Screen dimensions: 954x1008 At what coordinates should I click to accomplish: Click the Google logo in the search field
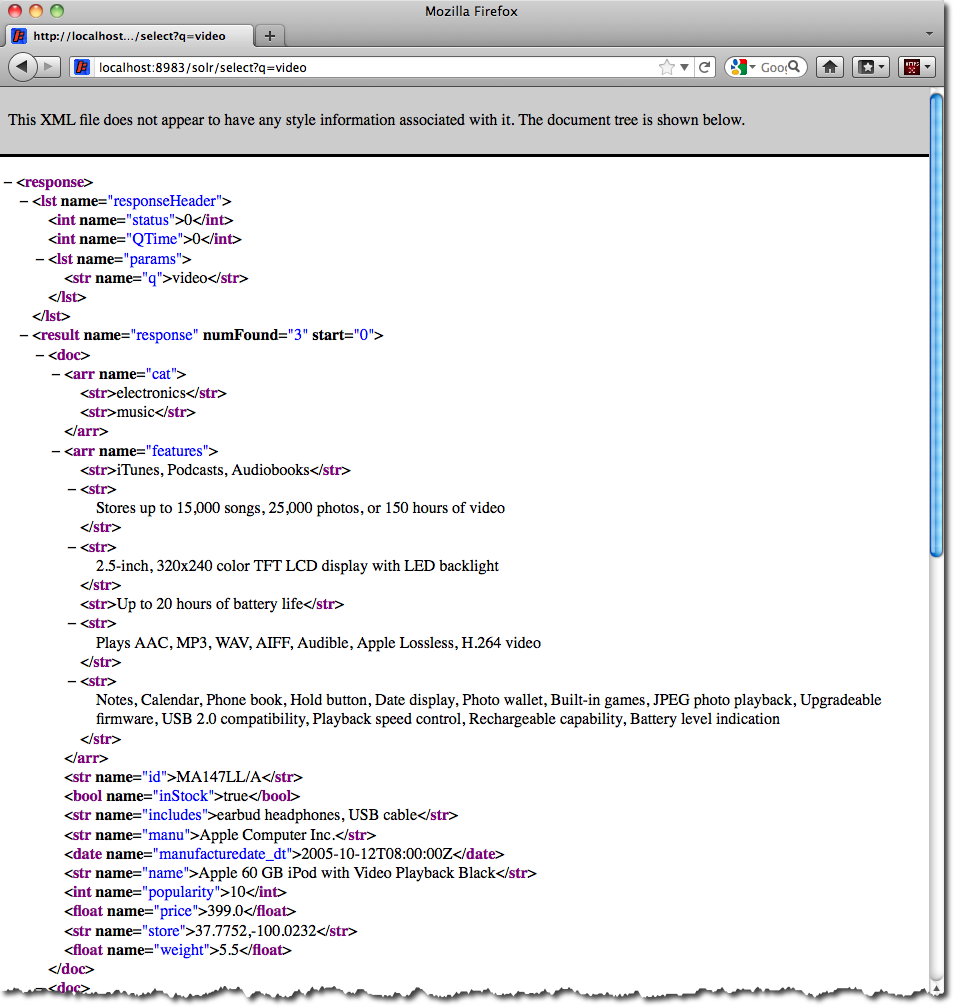point(737,66)
